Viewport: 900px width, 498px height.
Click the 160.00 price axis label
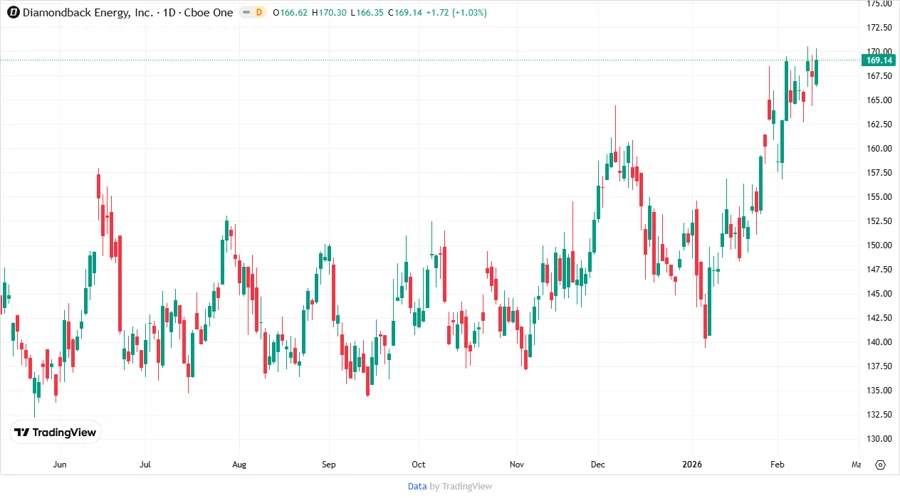coord(879,148)
